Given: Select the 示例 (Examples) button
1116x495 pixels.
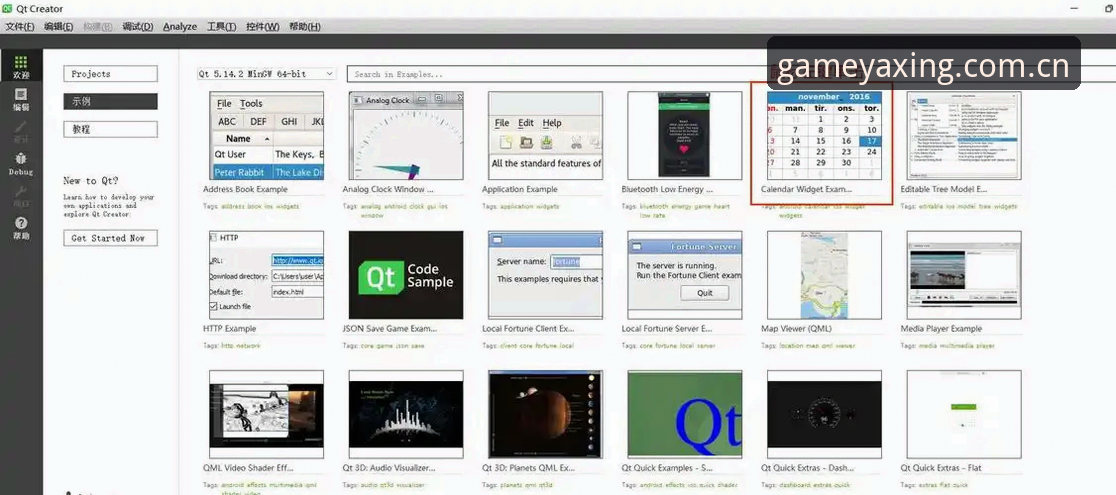Looking at the screenshot, I should pos(110,102).
